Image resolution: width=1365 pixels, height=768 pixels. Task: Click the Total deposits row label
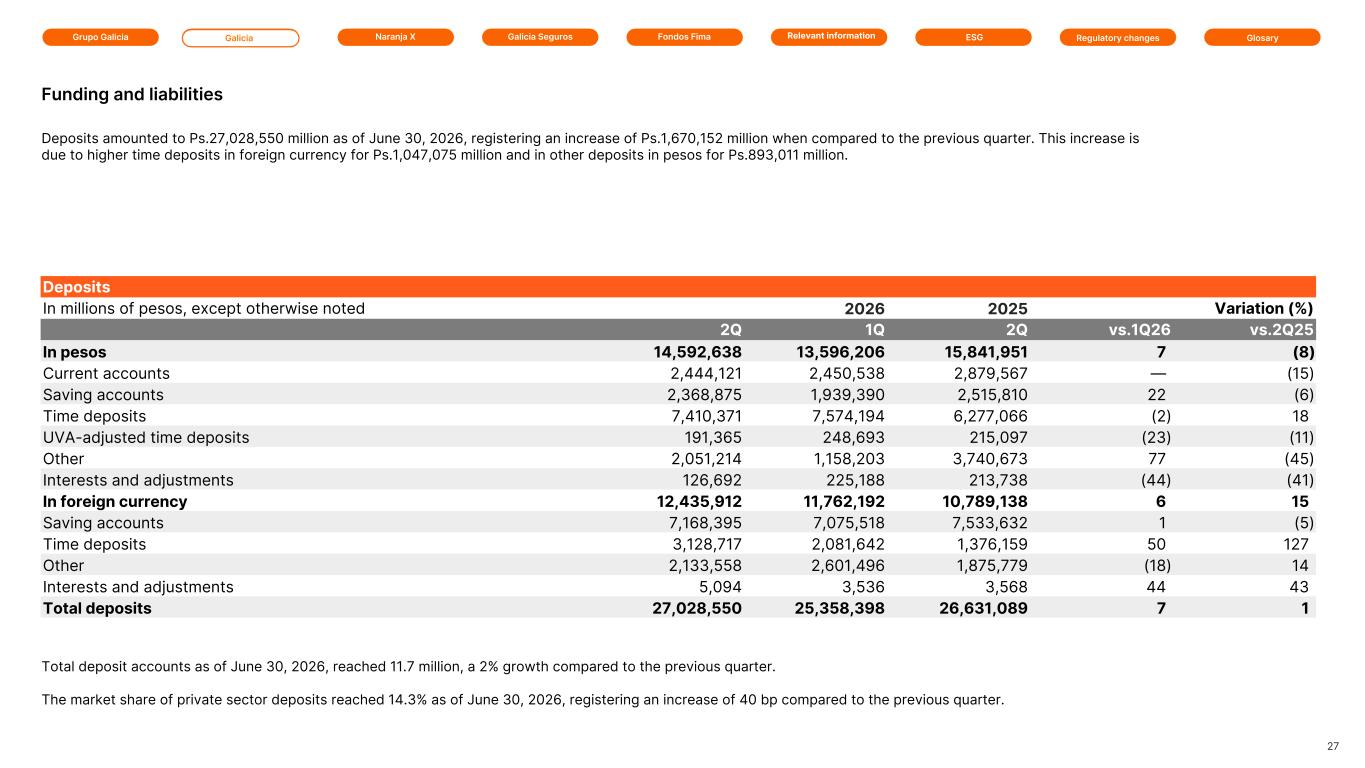(x=97, y=608)
